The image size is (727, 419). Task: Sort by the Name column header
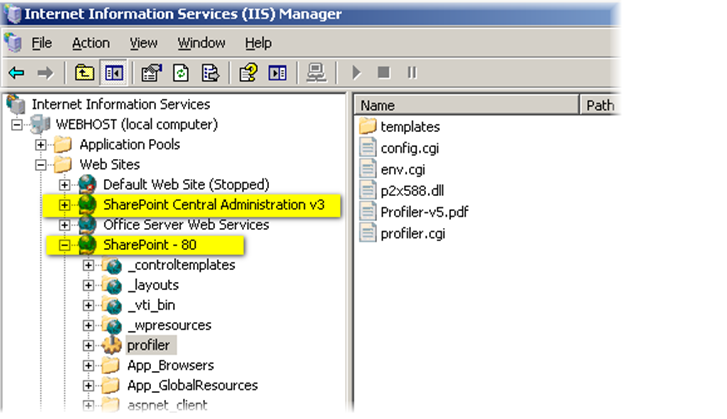click(x=467, y=105)
